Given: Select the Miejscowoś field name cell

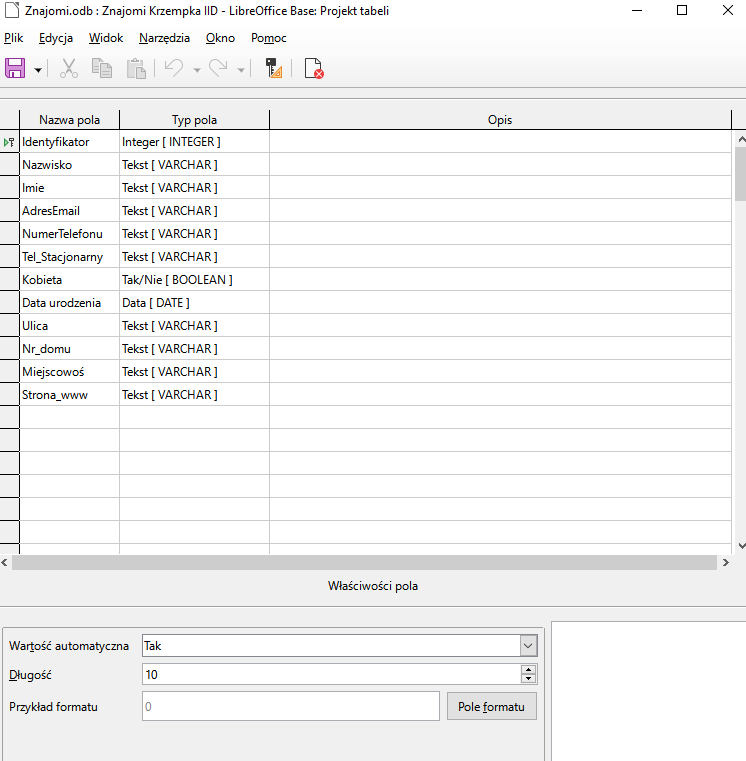Looking at the screenshot, I should (x=69, y=372).
